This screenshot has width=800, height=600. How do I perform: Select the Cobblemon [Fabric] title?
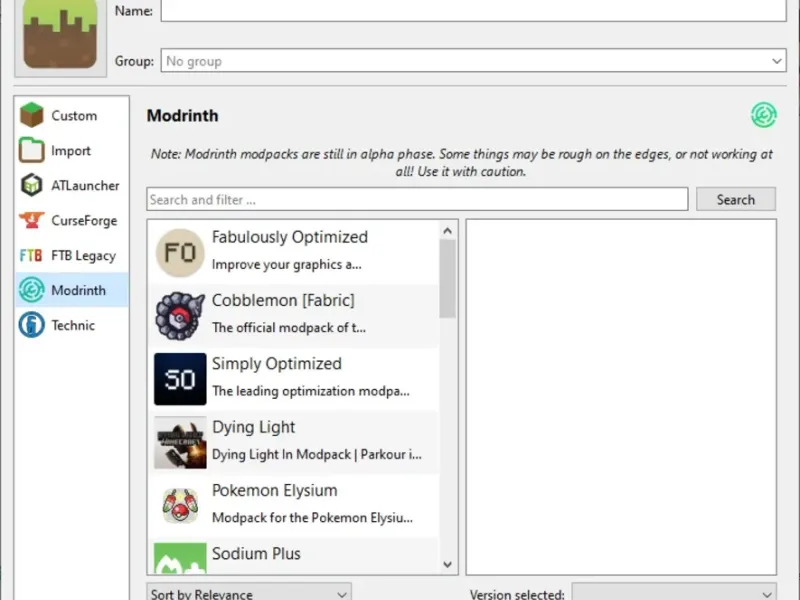point(283,300)
